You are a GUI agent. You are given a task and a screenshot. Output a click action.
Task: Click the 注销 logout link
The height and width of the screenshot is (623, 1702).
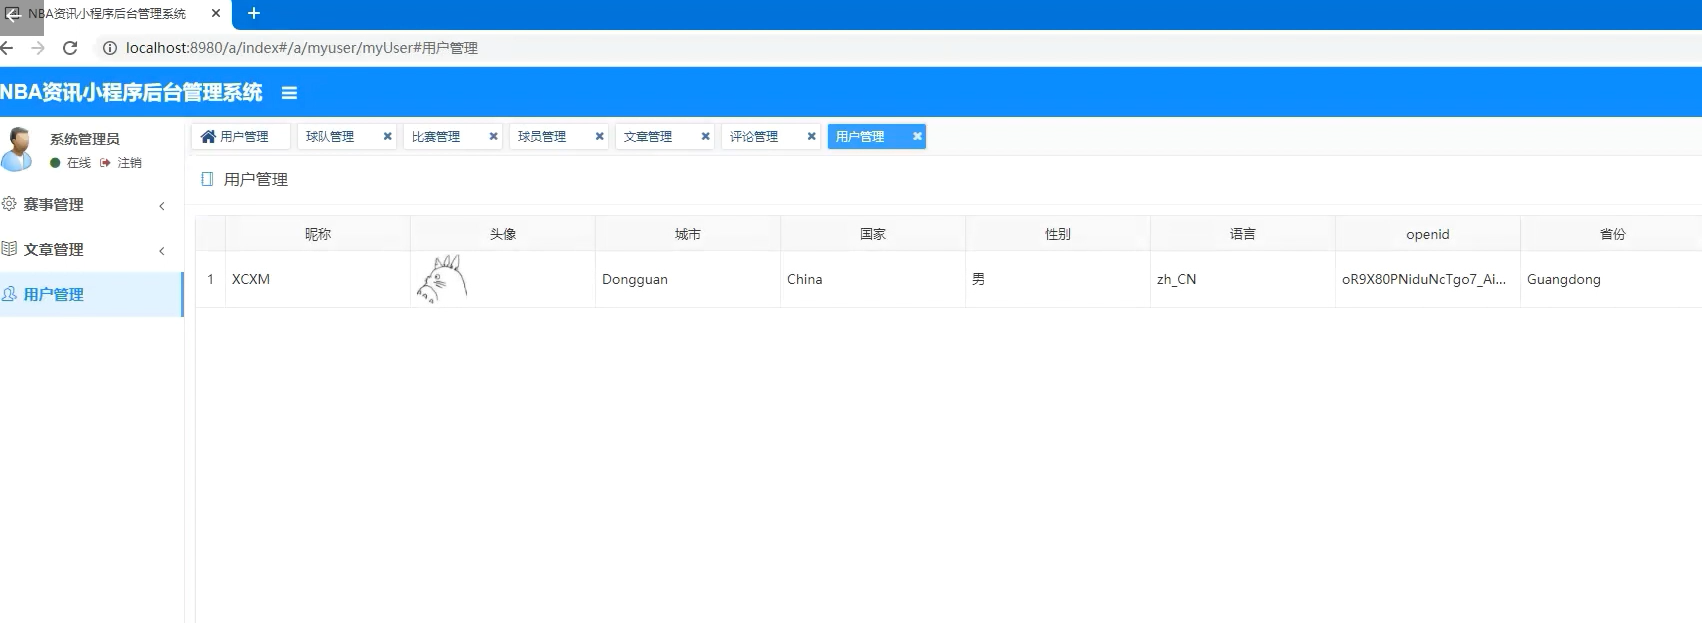(x=129, y=163)
